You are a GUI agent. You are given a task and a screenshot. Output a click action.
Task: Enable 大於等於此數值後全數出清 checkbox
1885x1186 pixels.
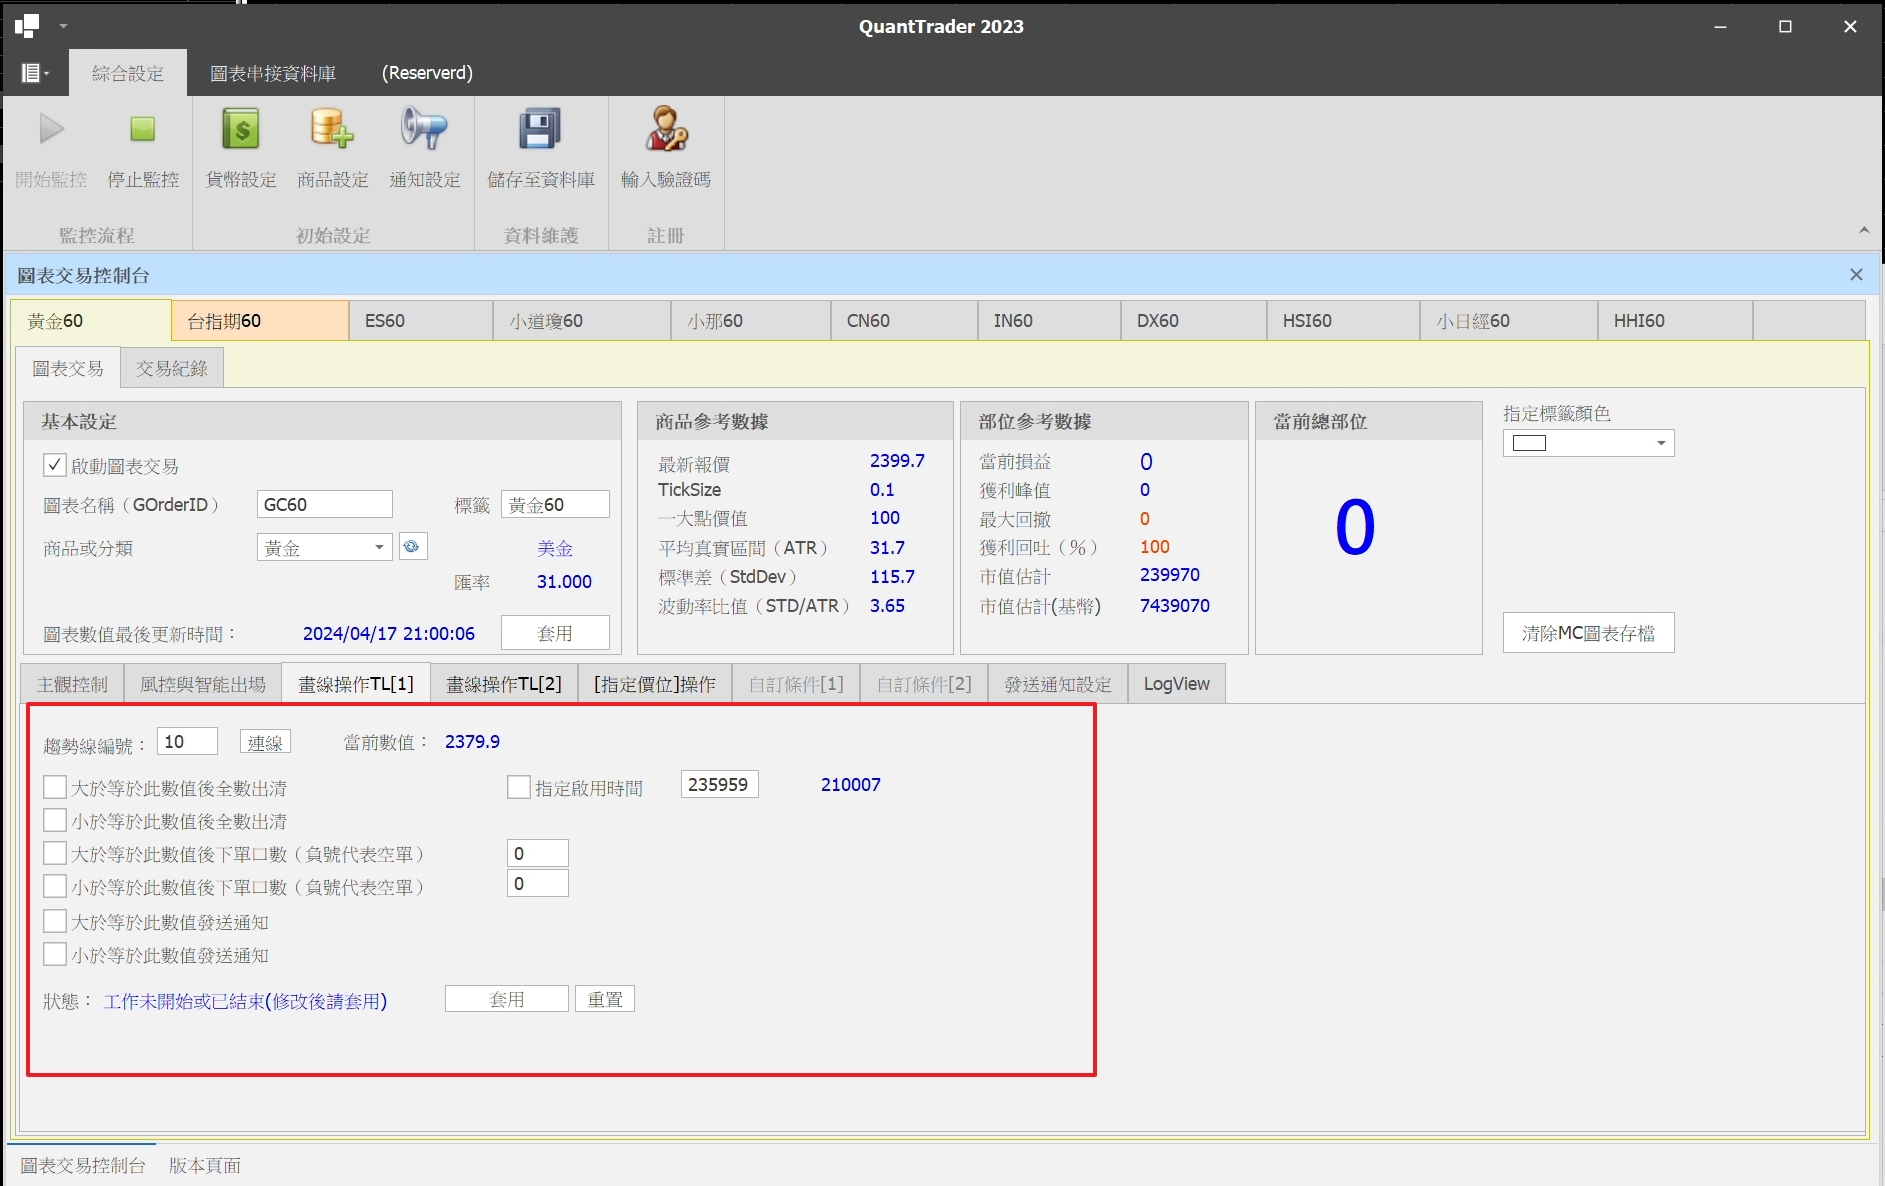[x=55, y=787]
